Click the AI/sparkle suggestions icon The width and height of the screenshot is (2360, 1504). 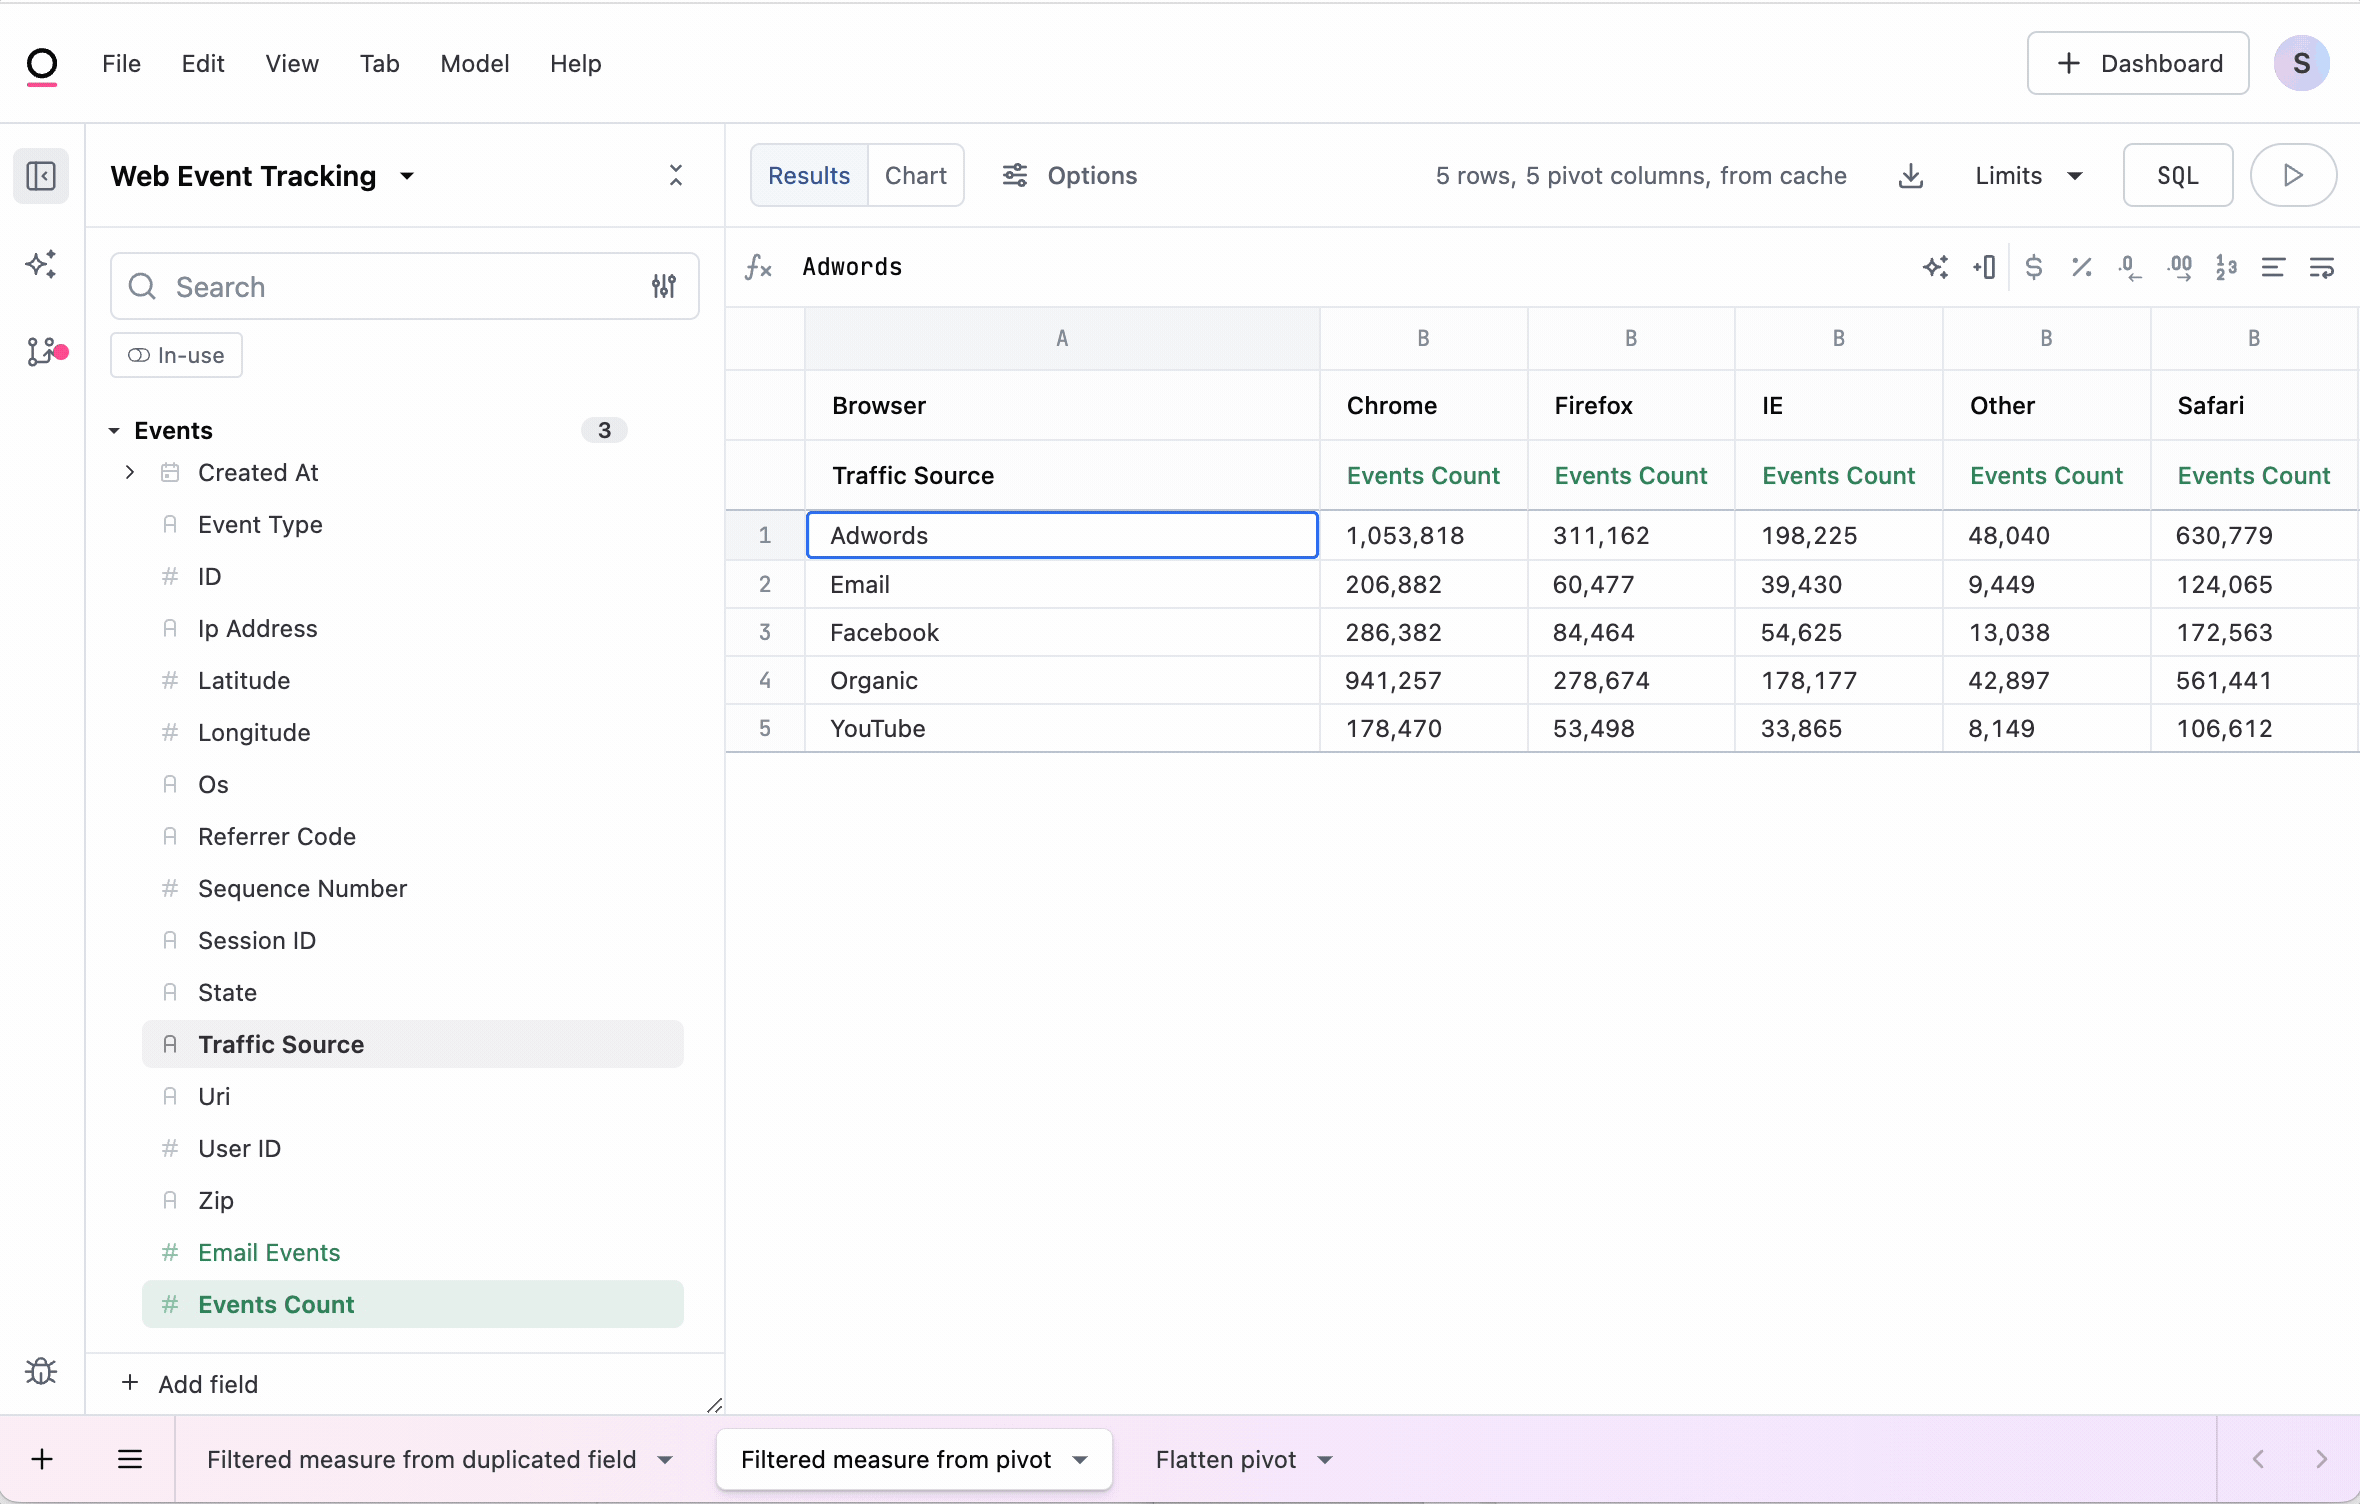[41, 265]
